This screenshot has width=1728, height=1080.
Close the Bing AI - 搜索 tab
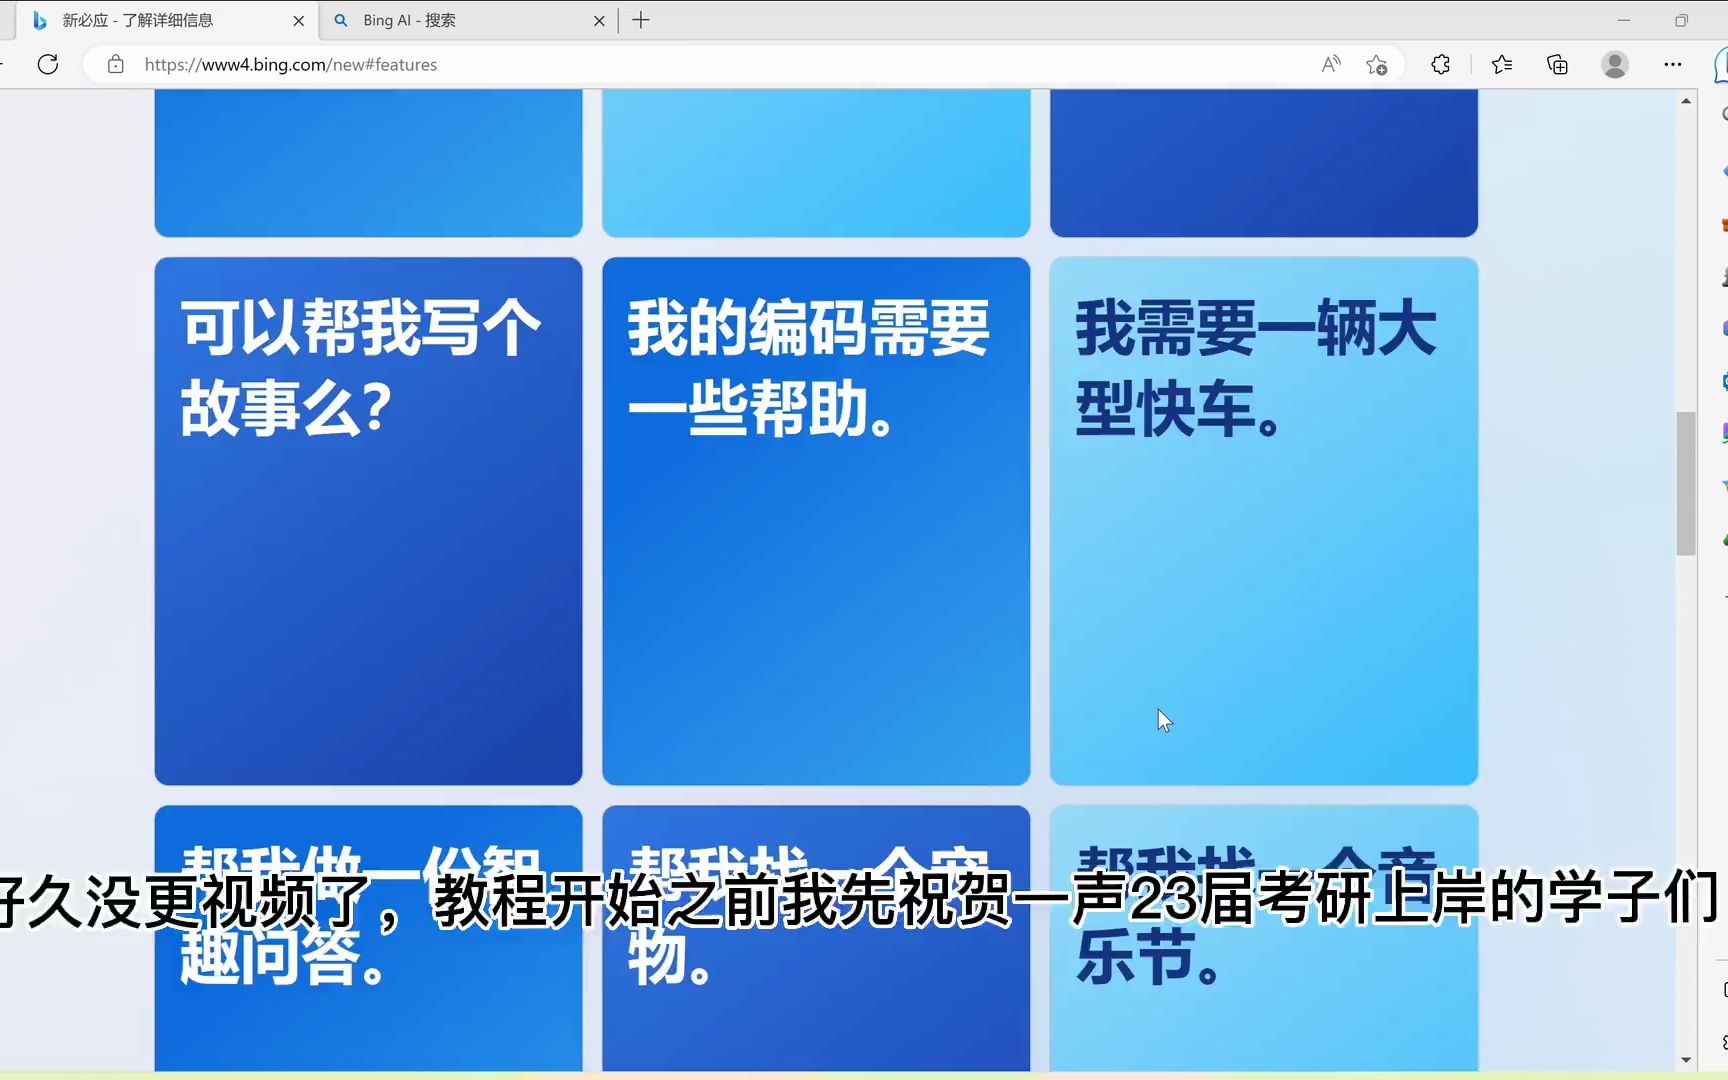point(599,20)
